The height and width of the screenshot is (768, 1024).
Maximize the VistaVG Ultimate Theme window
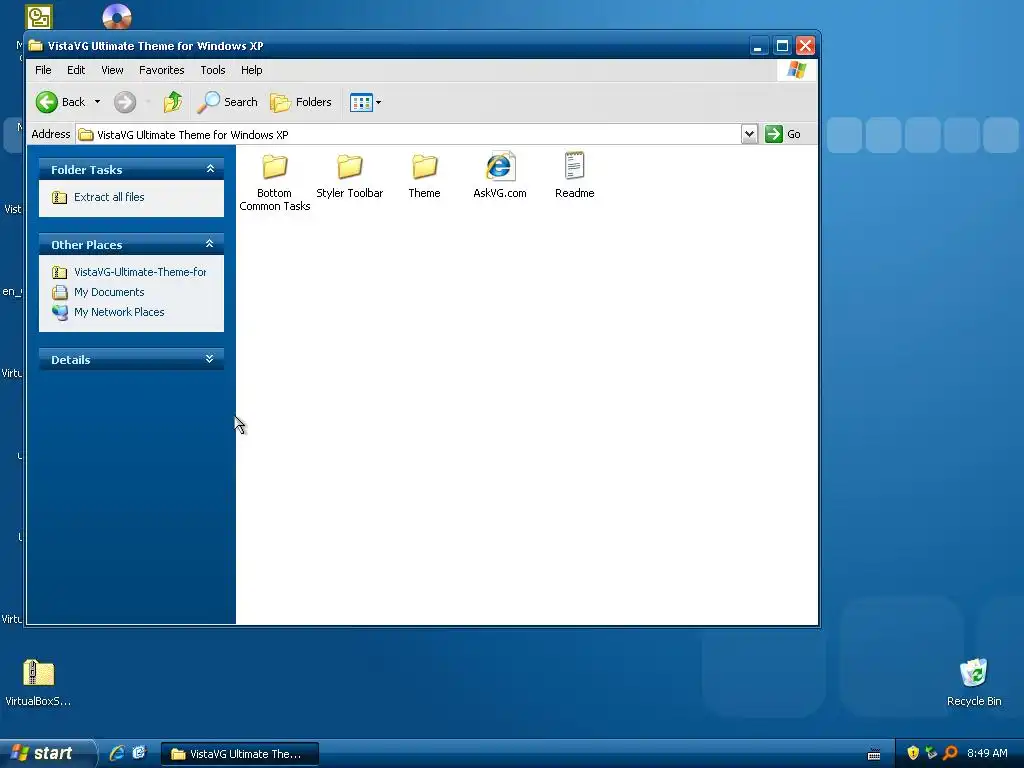(782, 46)
